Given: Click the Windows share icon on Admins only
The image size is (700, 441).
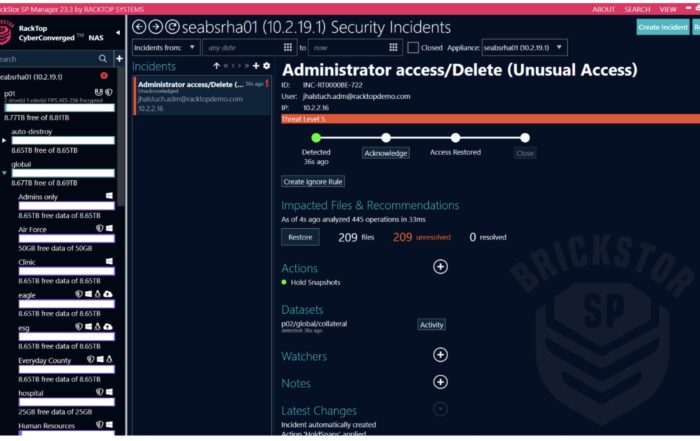Looking at the screenshot, I should point(109,196).
